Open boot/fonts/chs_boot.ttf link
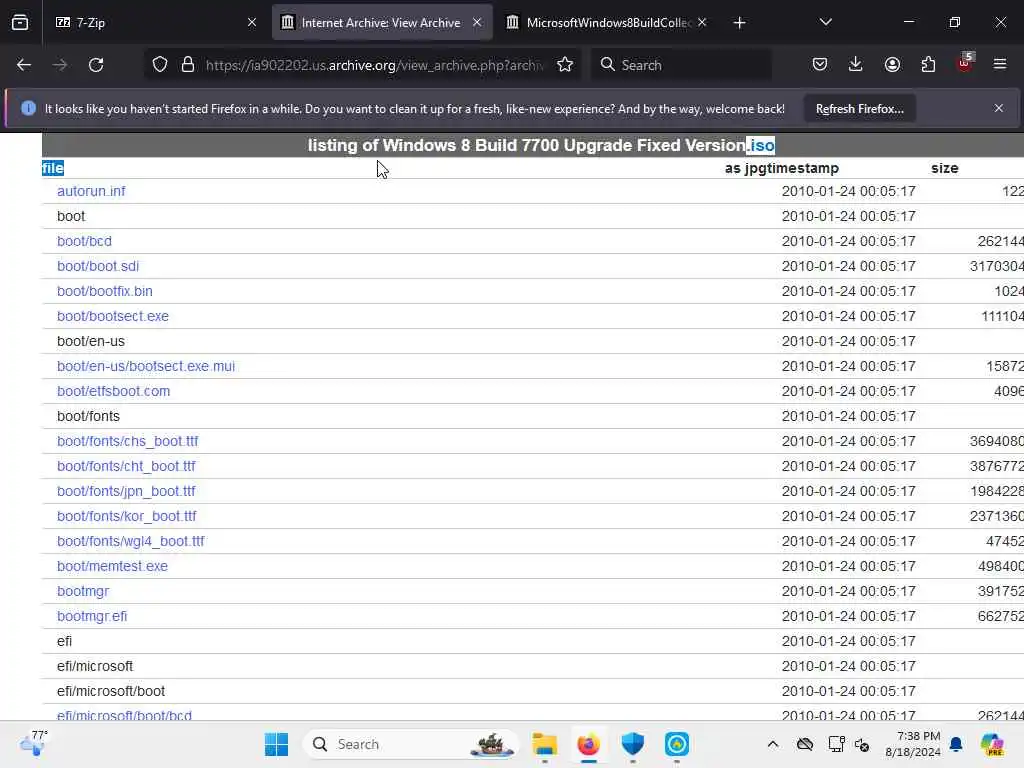 128,441
